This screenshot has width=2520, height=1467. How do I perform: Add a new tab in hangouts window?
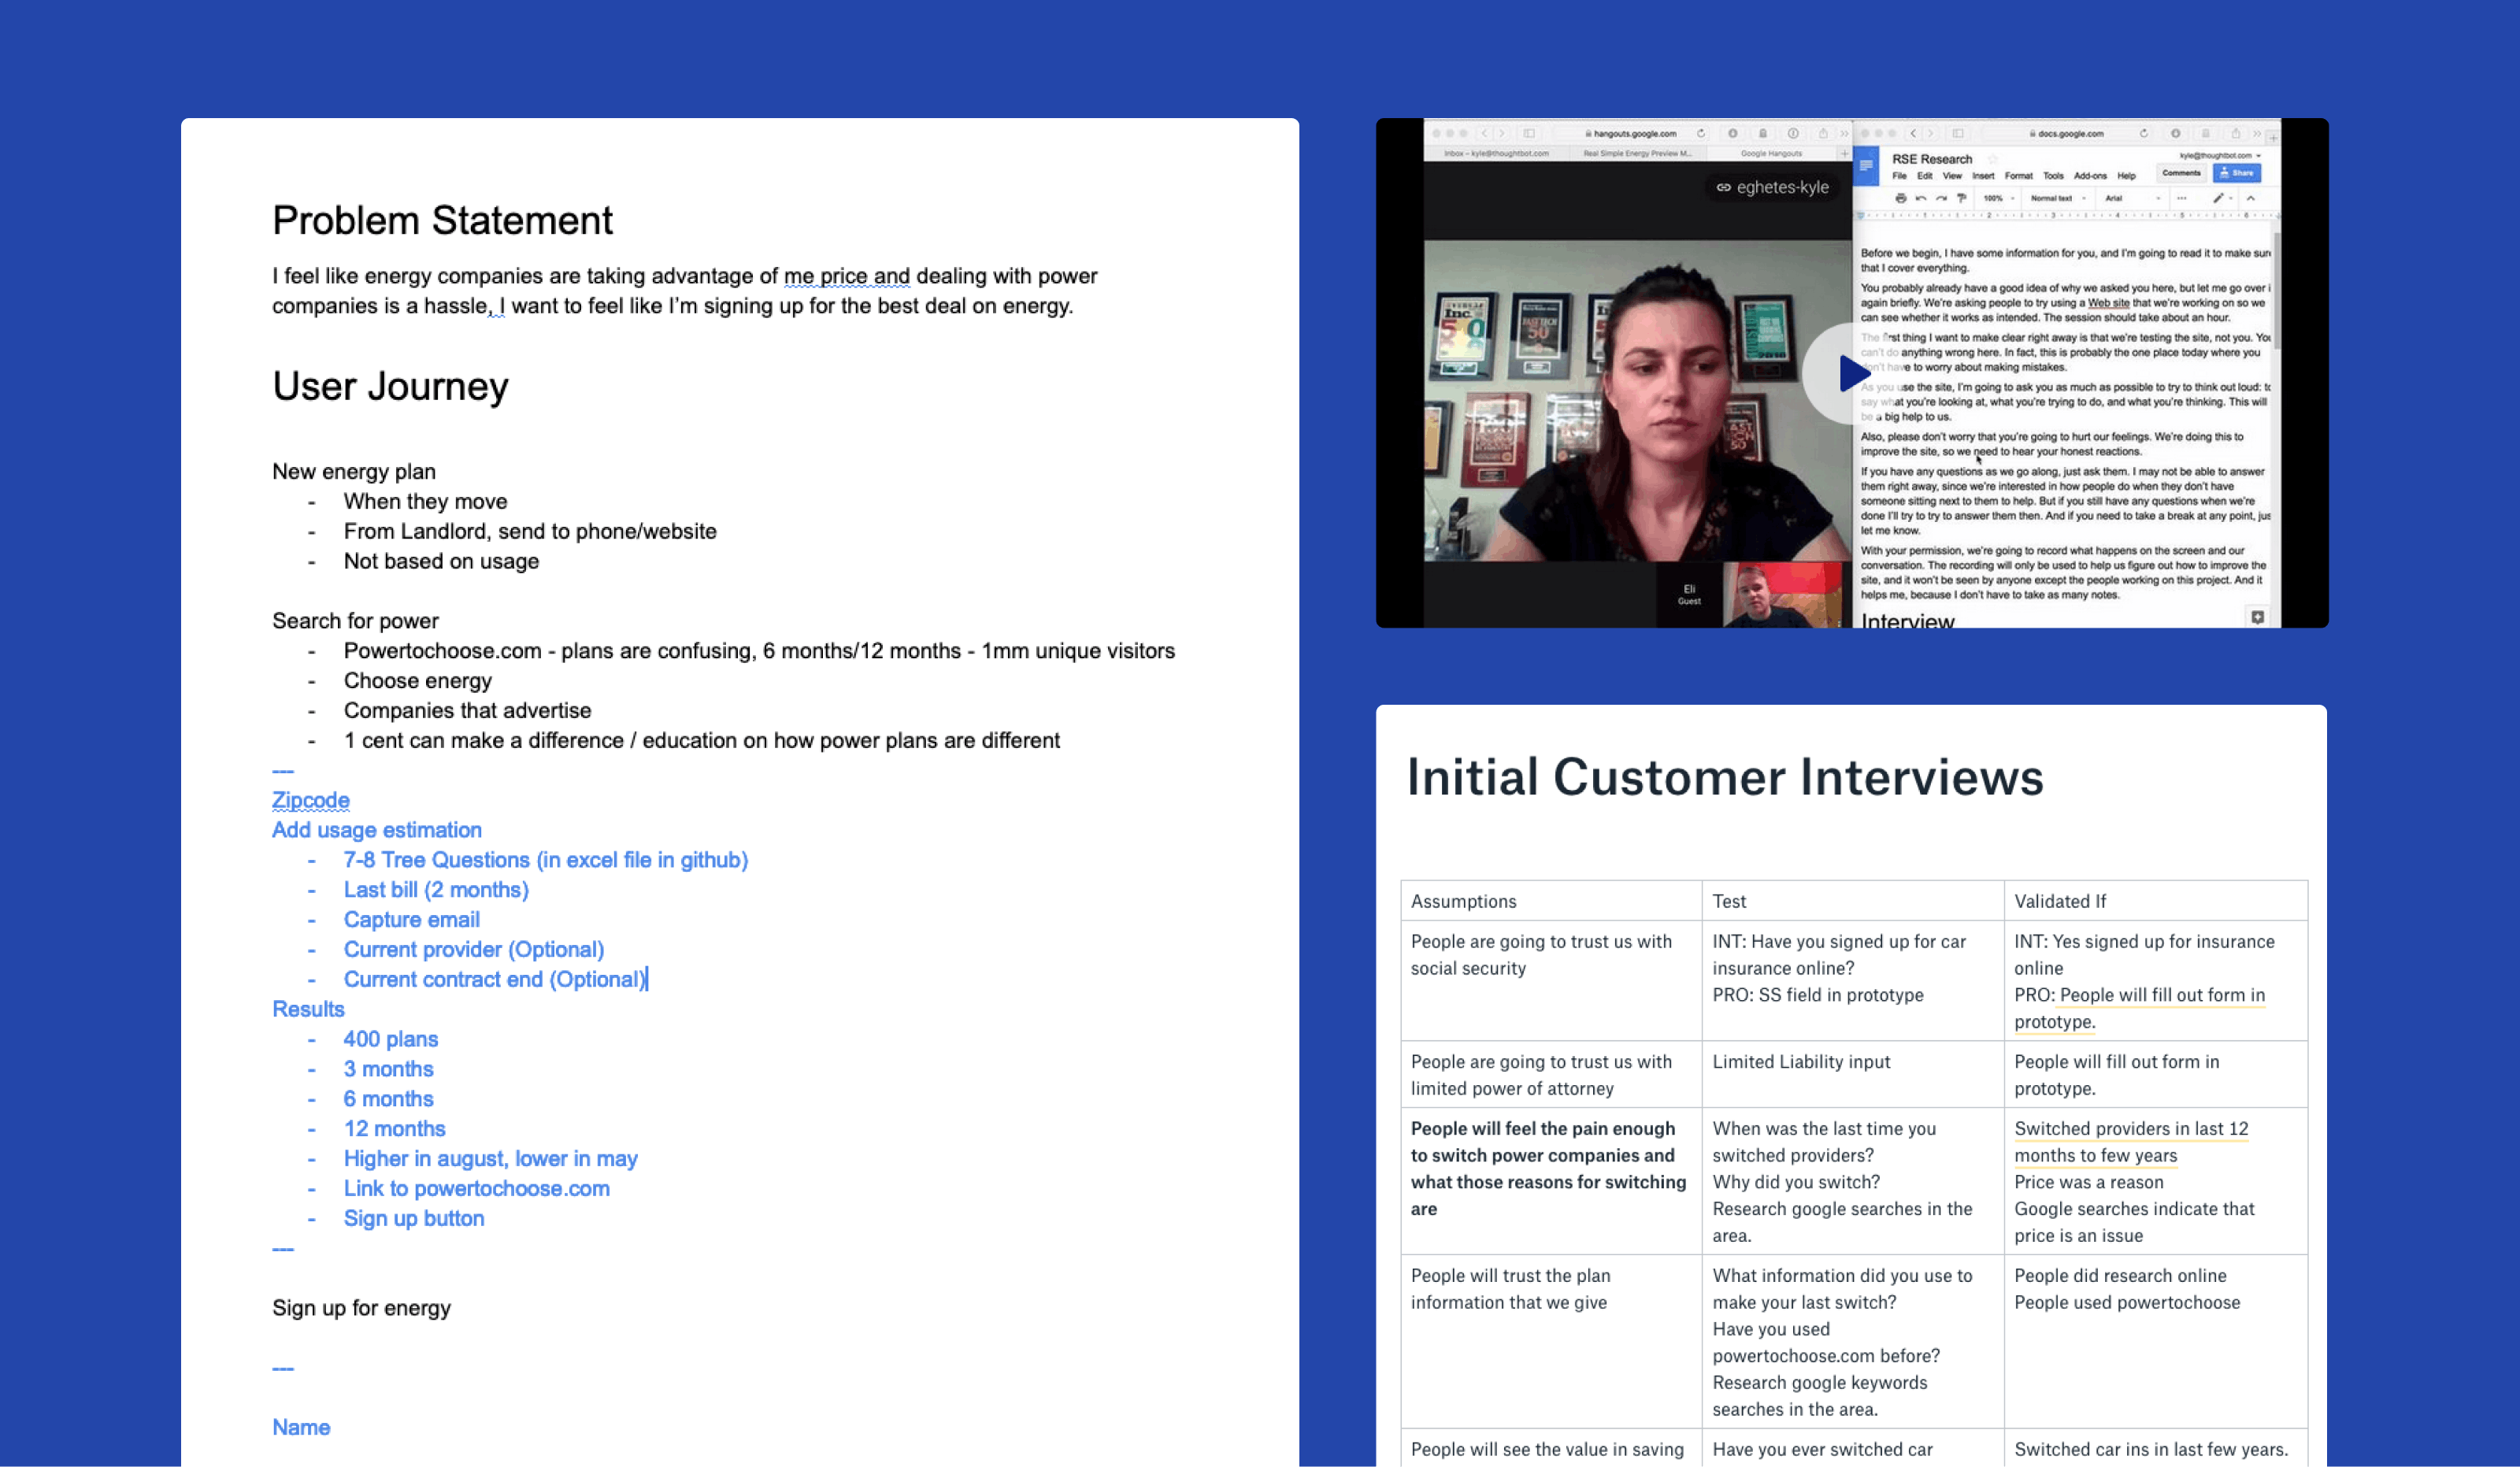1845,154
